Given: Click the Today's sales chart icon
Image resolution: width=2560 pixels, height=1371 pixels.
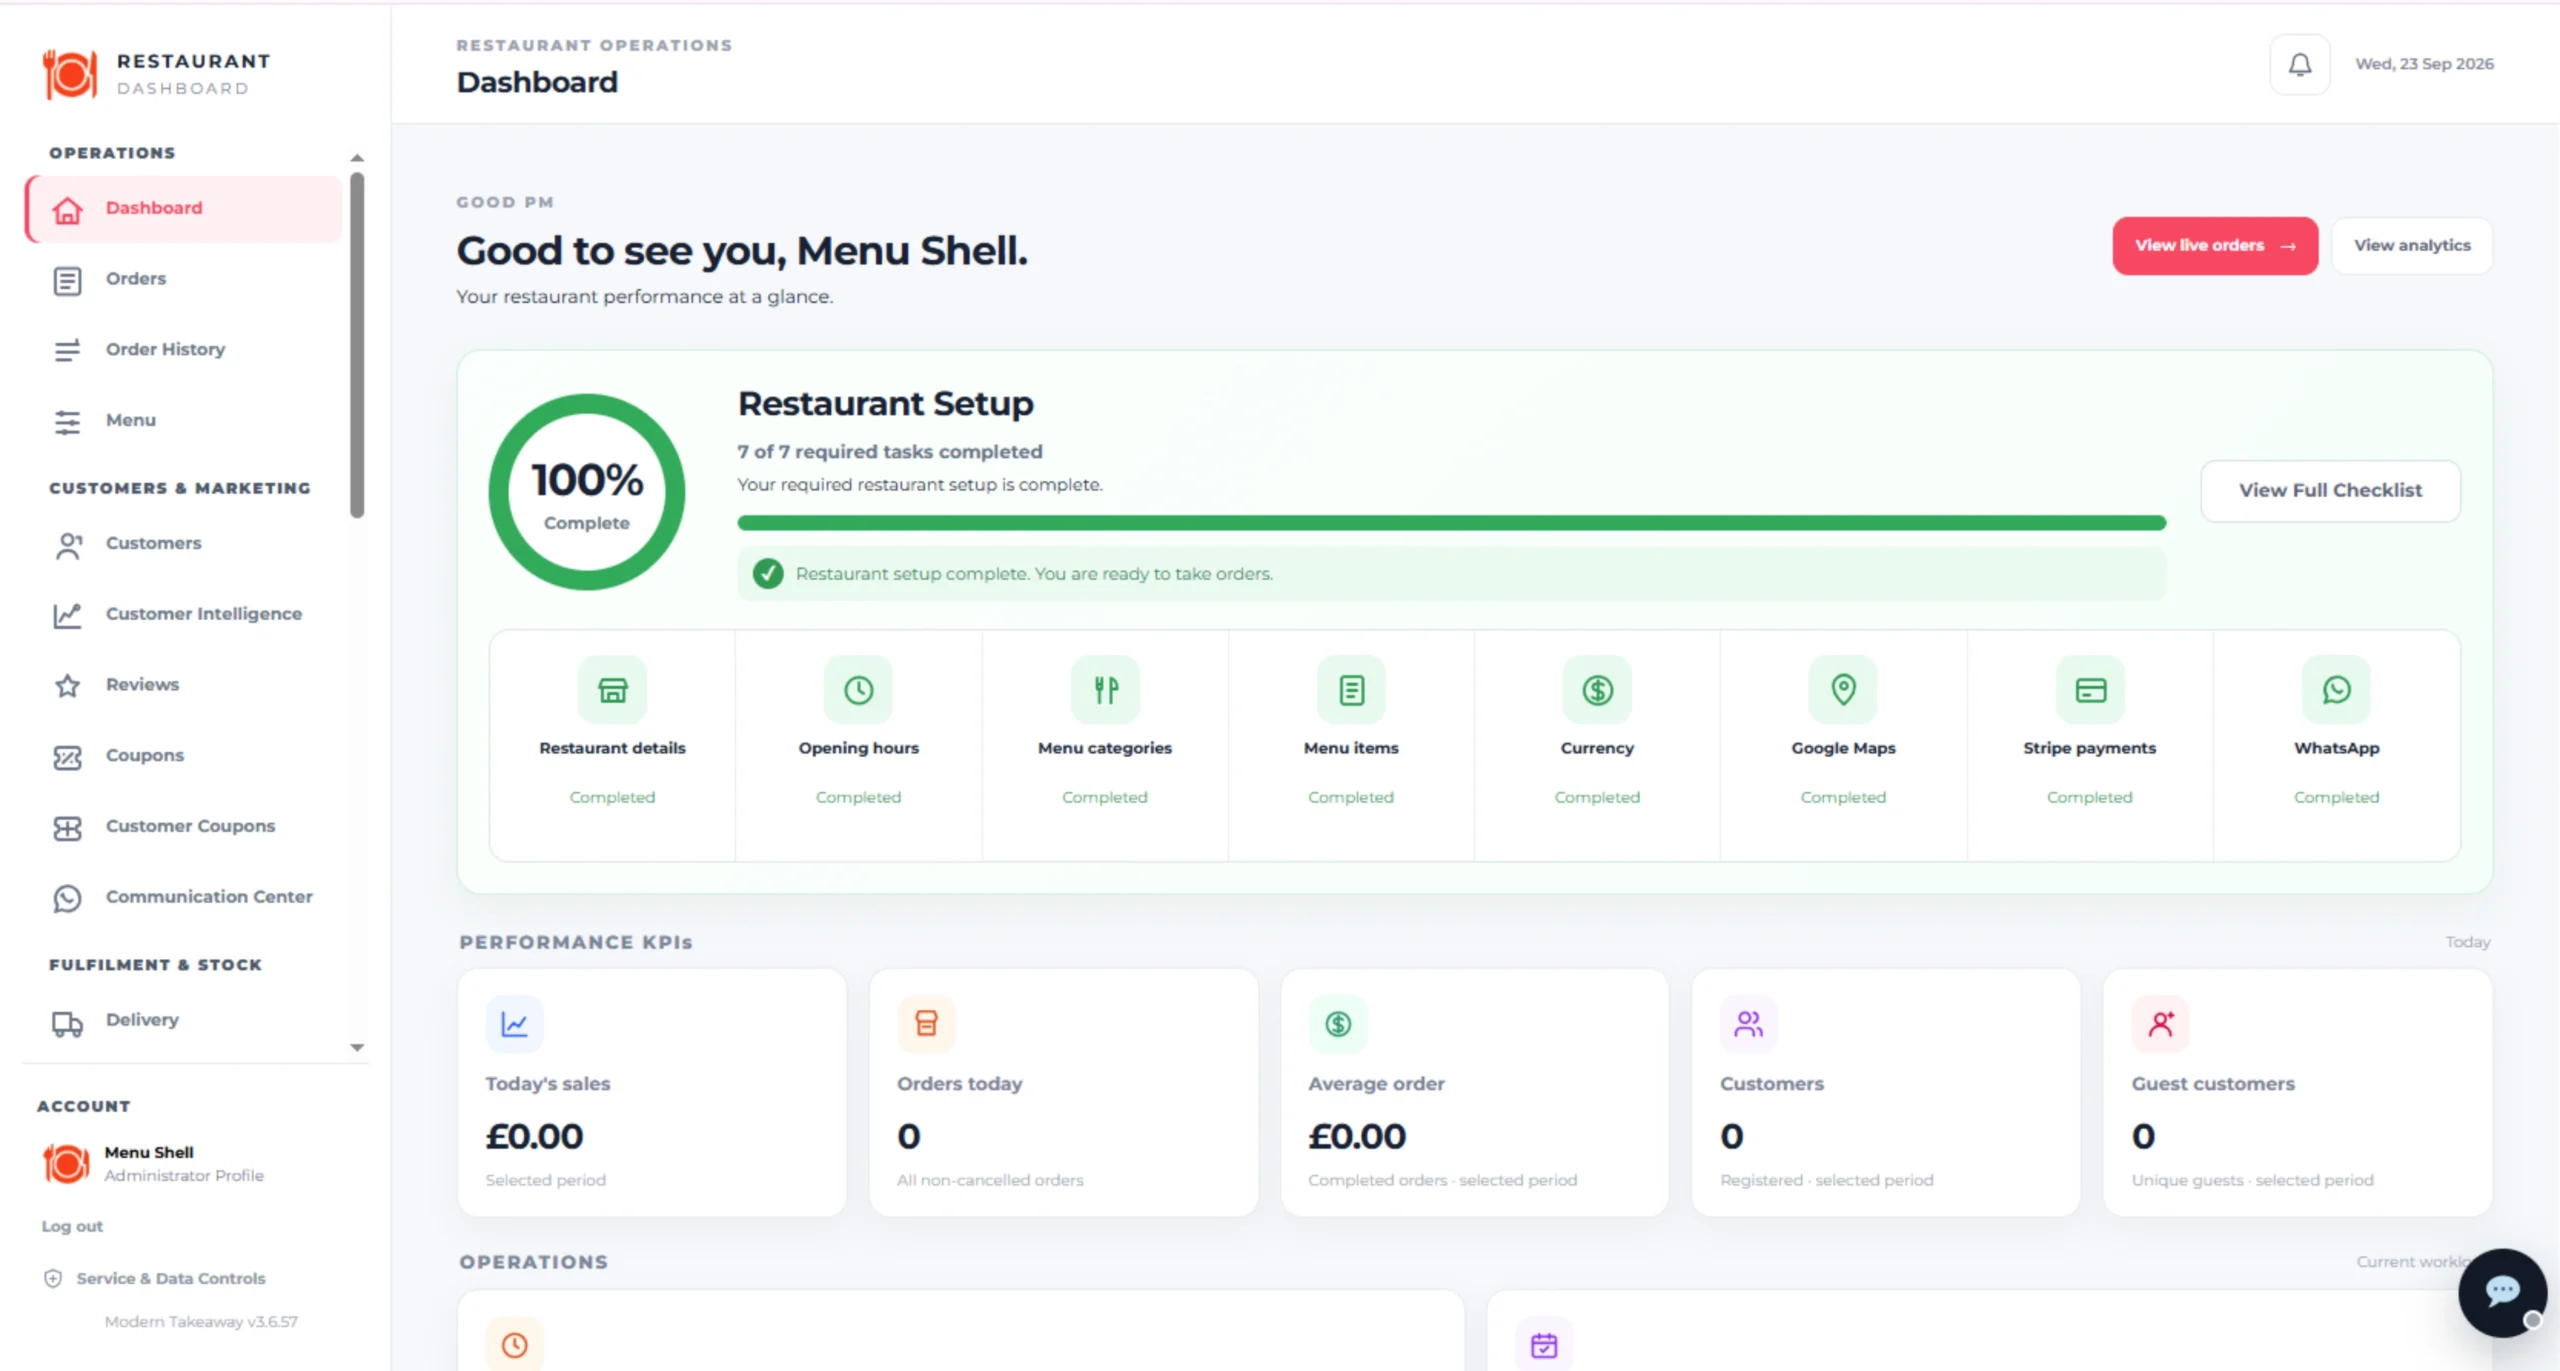Looking at the screenshot, I should point(514,1023).
